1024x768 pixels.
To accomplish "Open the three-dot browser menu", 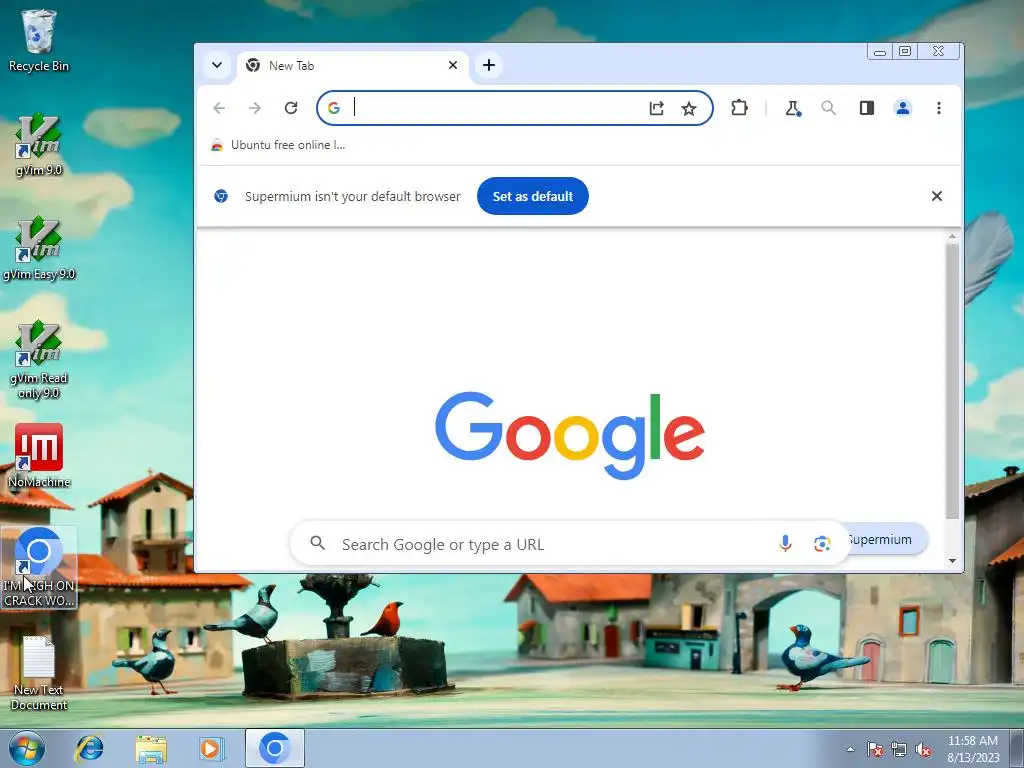I will click(938, 108).
